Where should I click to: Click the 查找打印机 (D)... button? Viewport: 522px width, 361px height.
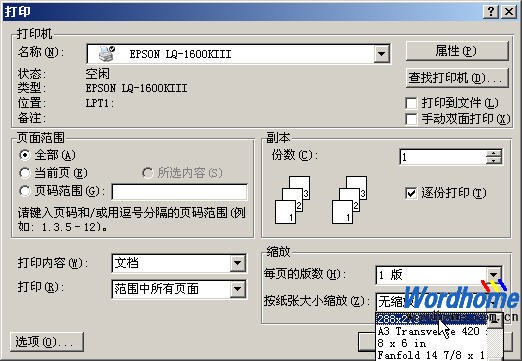pos(457,78)
